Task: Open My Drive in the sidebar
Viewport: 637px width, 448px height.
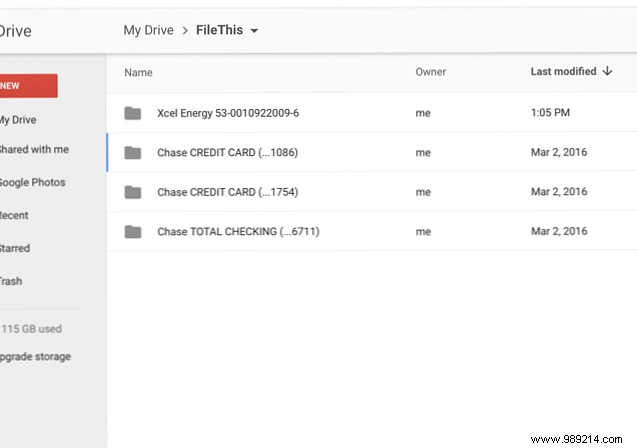Action: [18, 120]
